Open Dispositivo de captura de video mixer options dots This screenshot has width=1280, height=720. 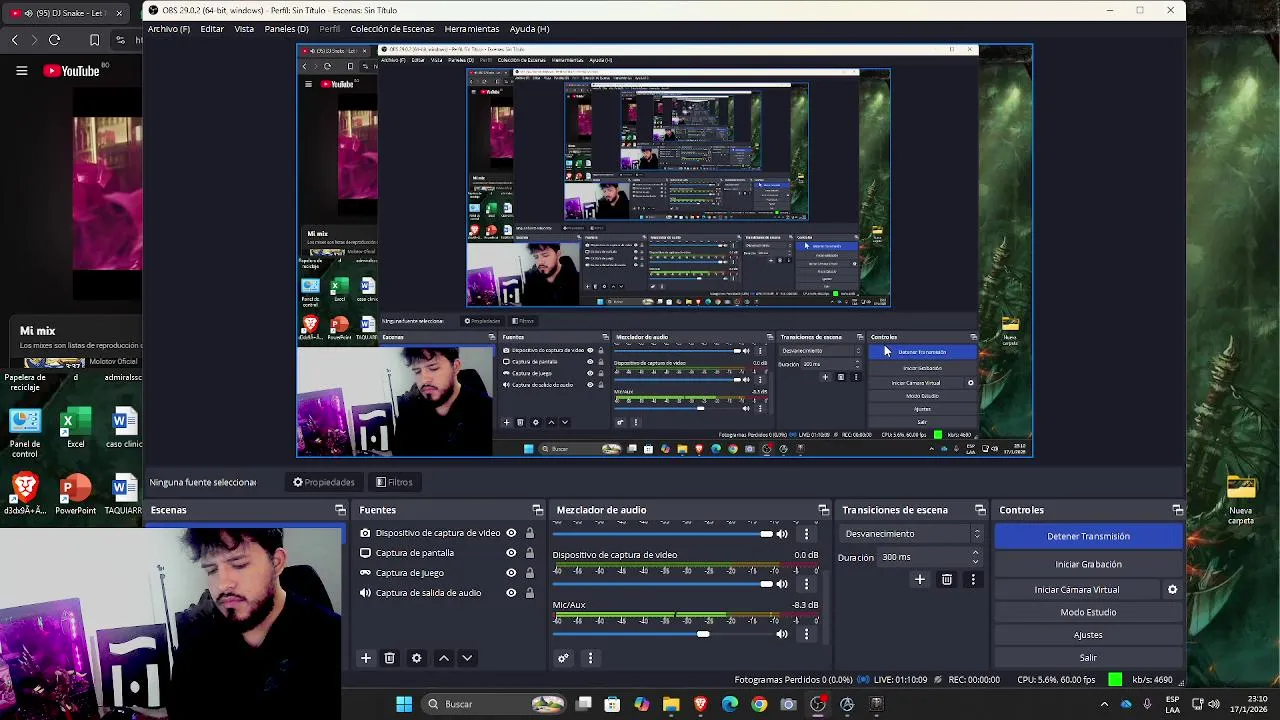[806, 584]
